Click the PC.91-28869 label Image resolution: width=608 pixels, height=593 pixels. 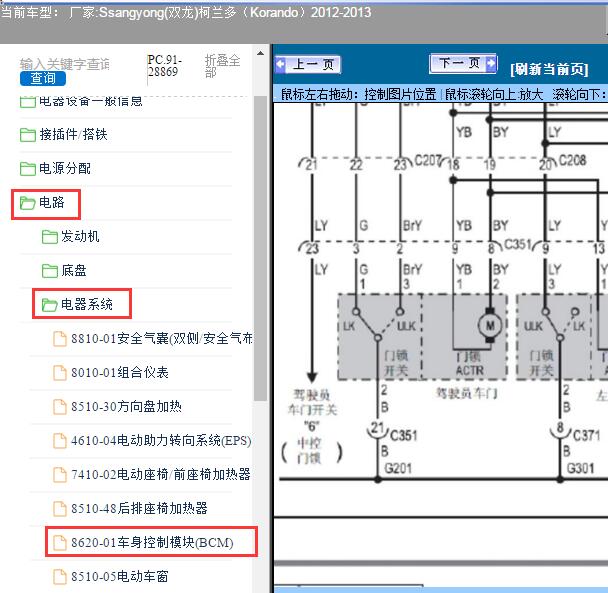tap(164, 66)
